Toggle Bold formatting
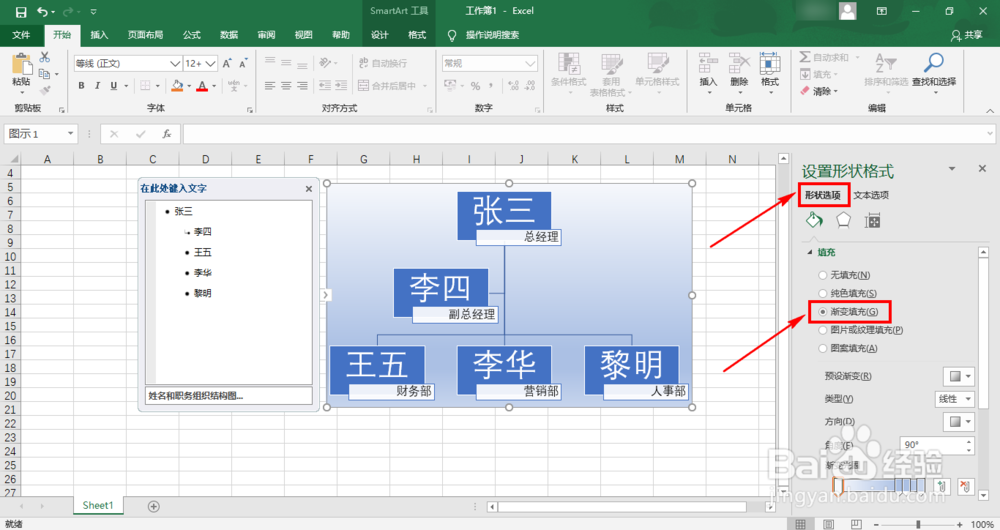 click(81, 85)
